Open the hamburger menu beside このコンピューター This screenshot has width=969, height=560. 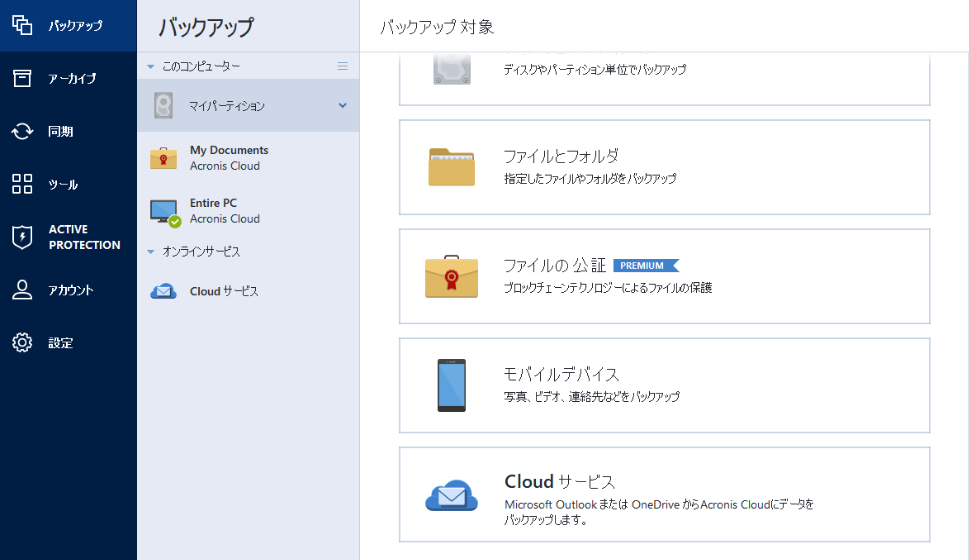[342, 66]
